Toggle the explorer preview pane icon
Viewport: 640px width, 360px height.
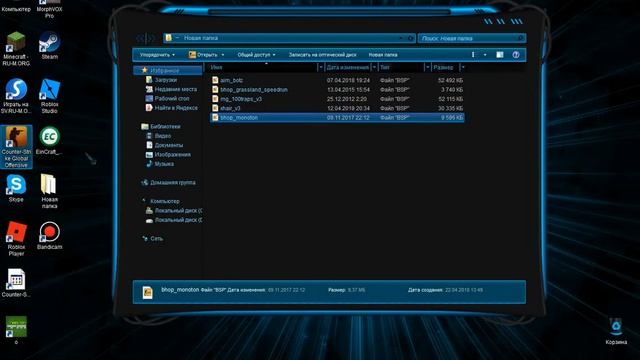(x=500, y=55)
